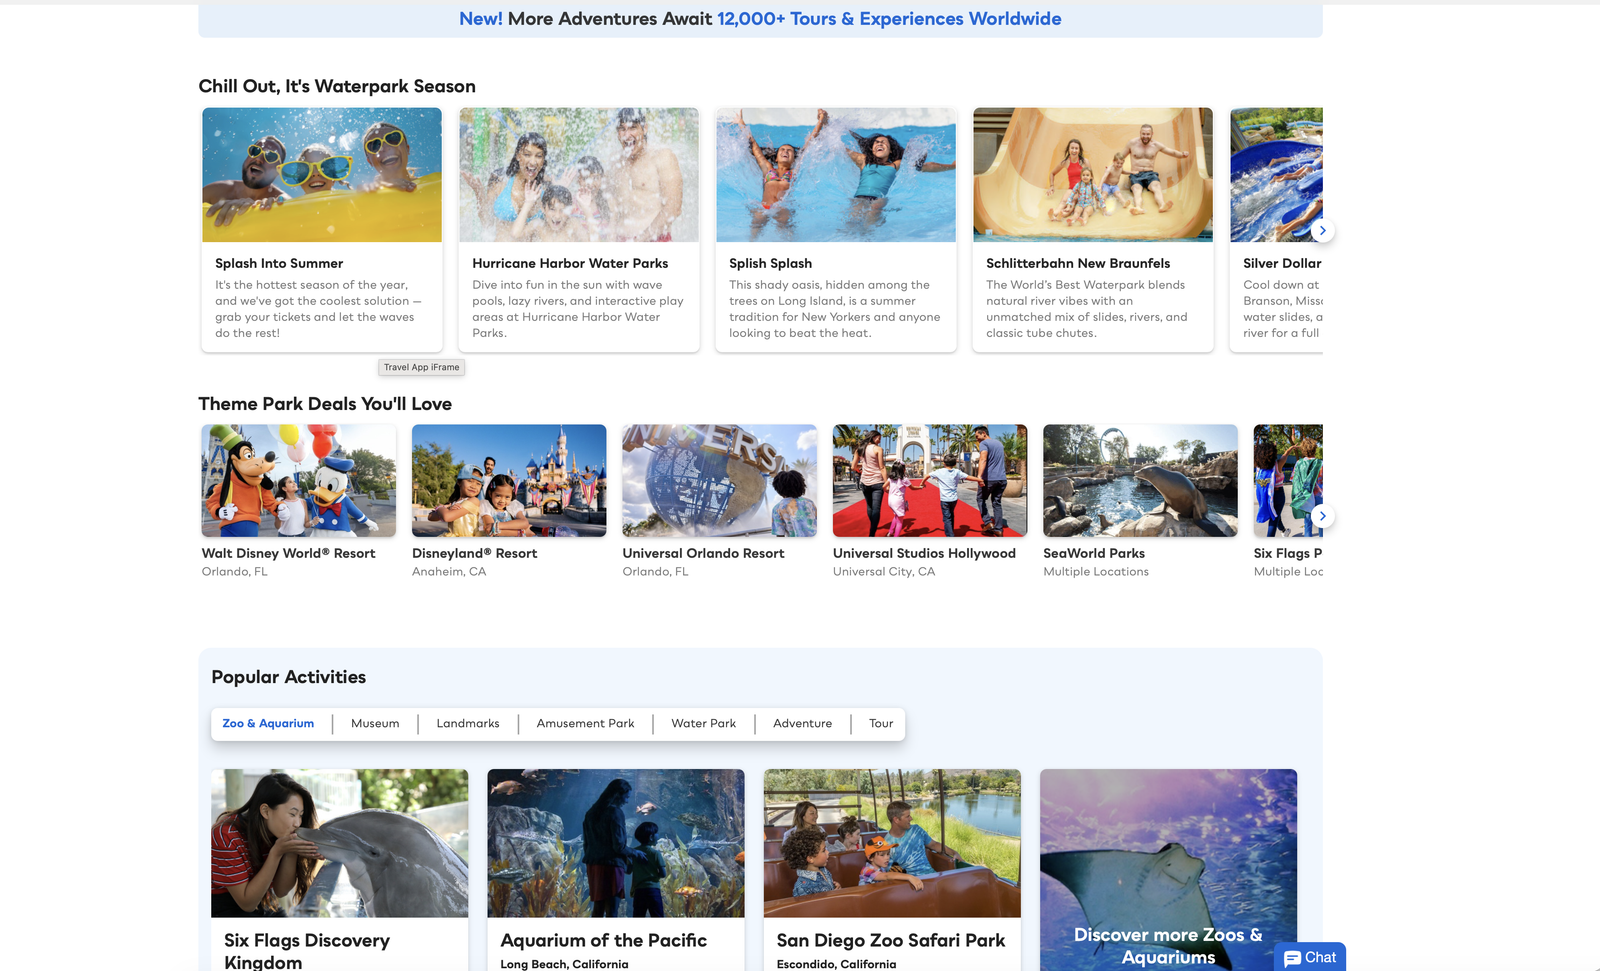Click the Splash Into Summer title
The height and width of the screenshot is (971, 1600).
279,264
